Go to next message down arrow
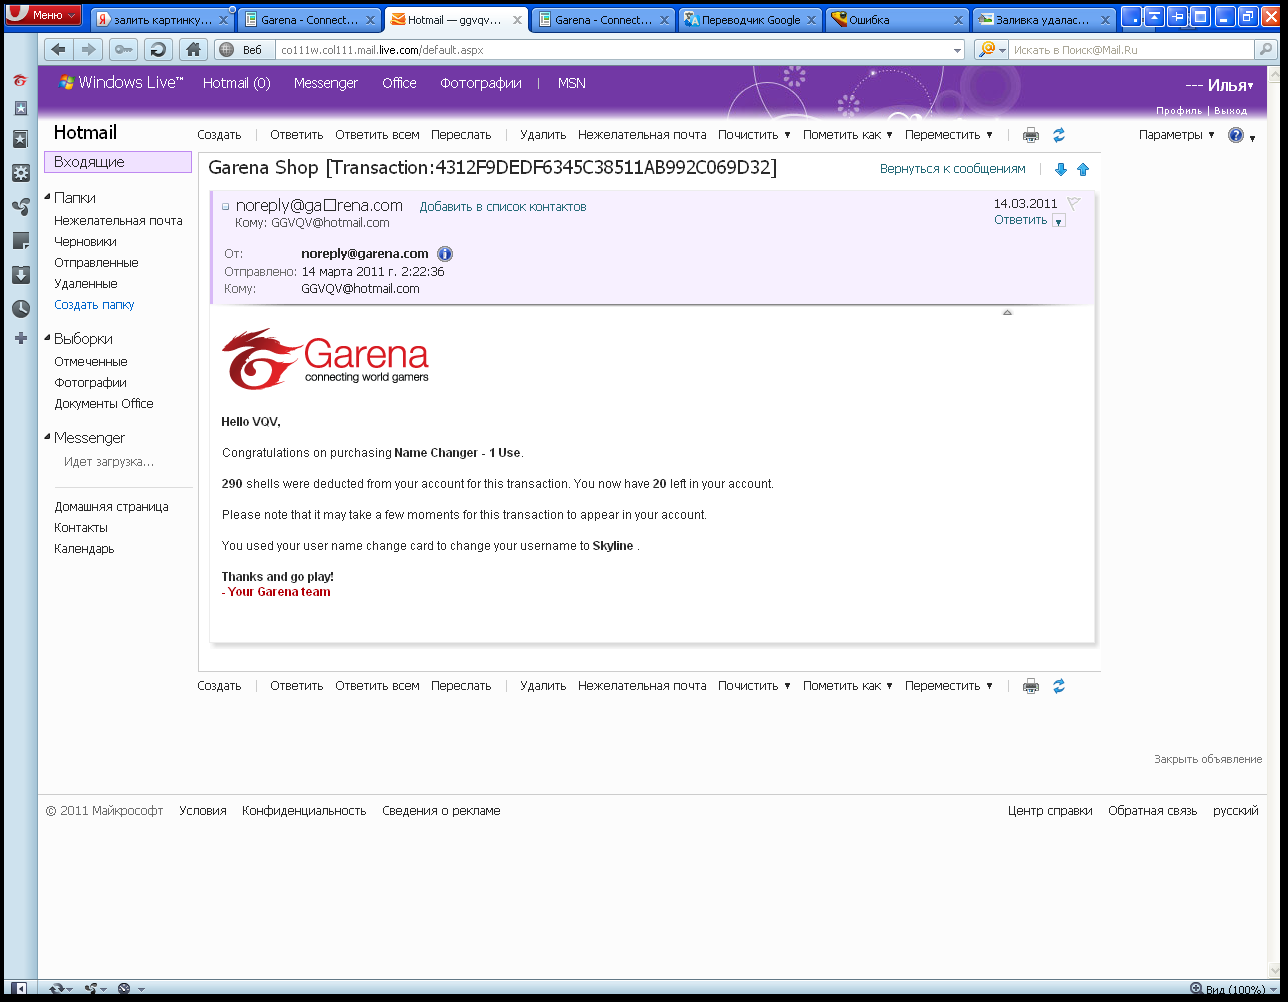The height and width of the screenshot is (1002, 1288). [x=1061, y=170]
